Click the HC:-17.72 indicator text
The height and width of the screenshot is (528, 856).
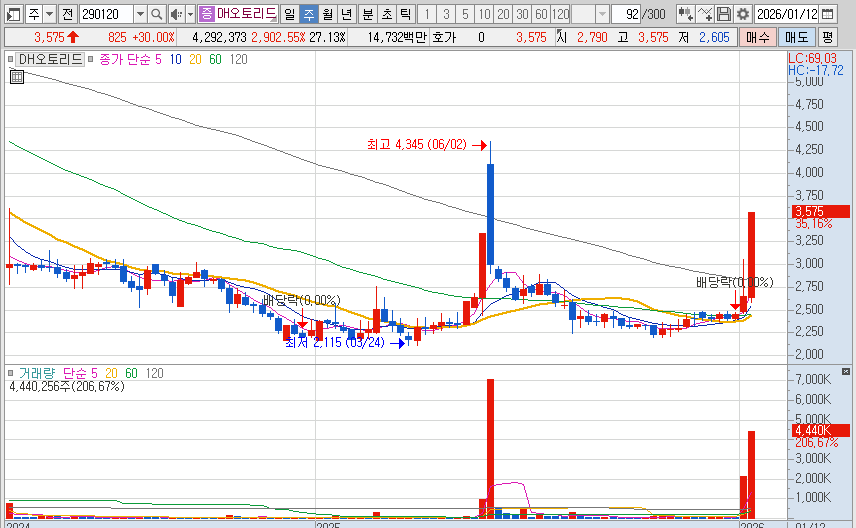pyautogui.click(x=816, y=70)
